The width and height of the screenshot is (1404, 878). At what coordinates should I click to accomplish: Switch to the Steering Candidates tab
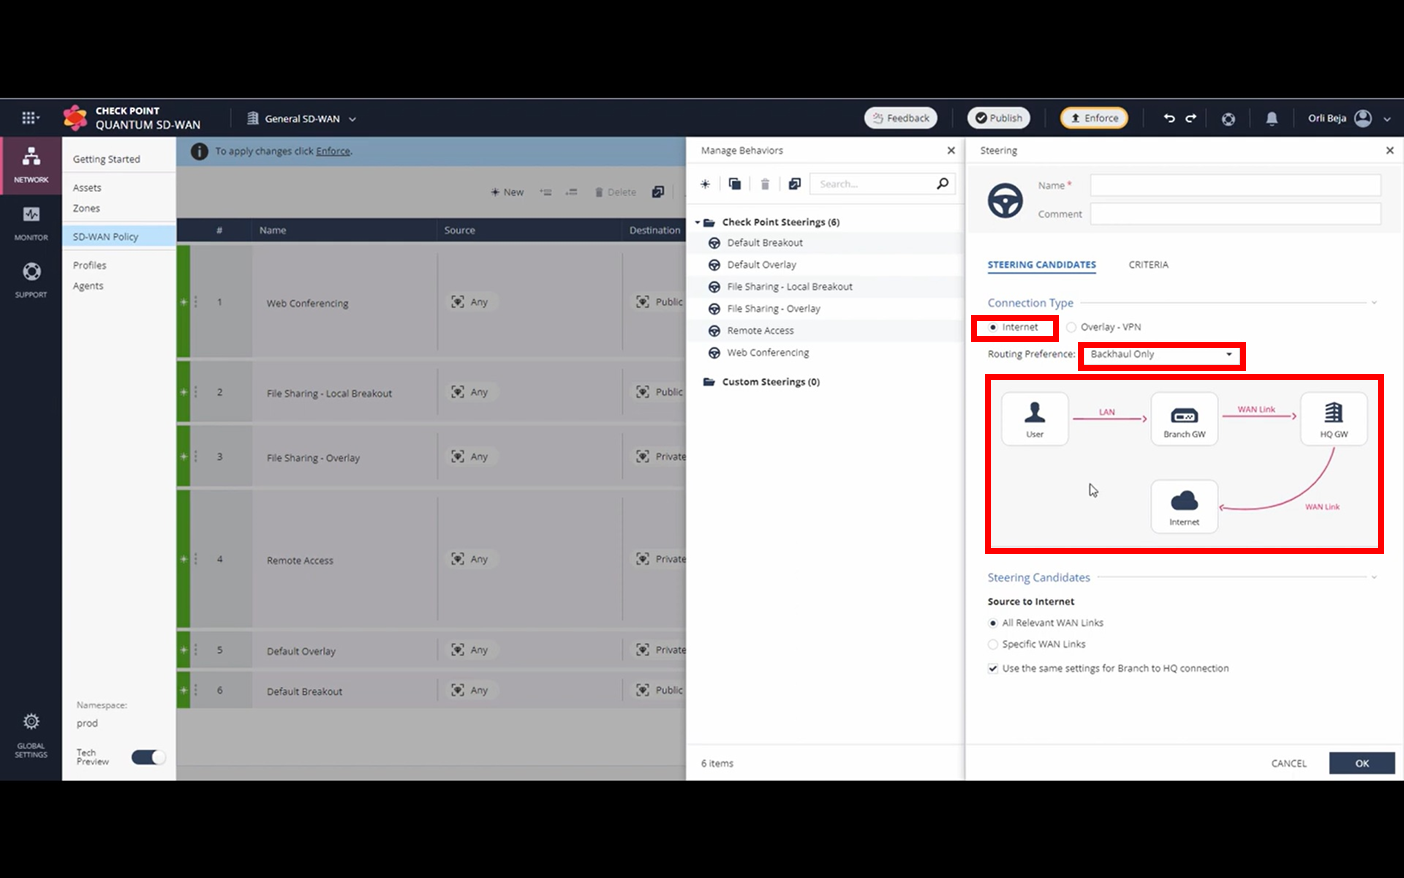coord(1042,265)
